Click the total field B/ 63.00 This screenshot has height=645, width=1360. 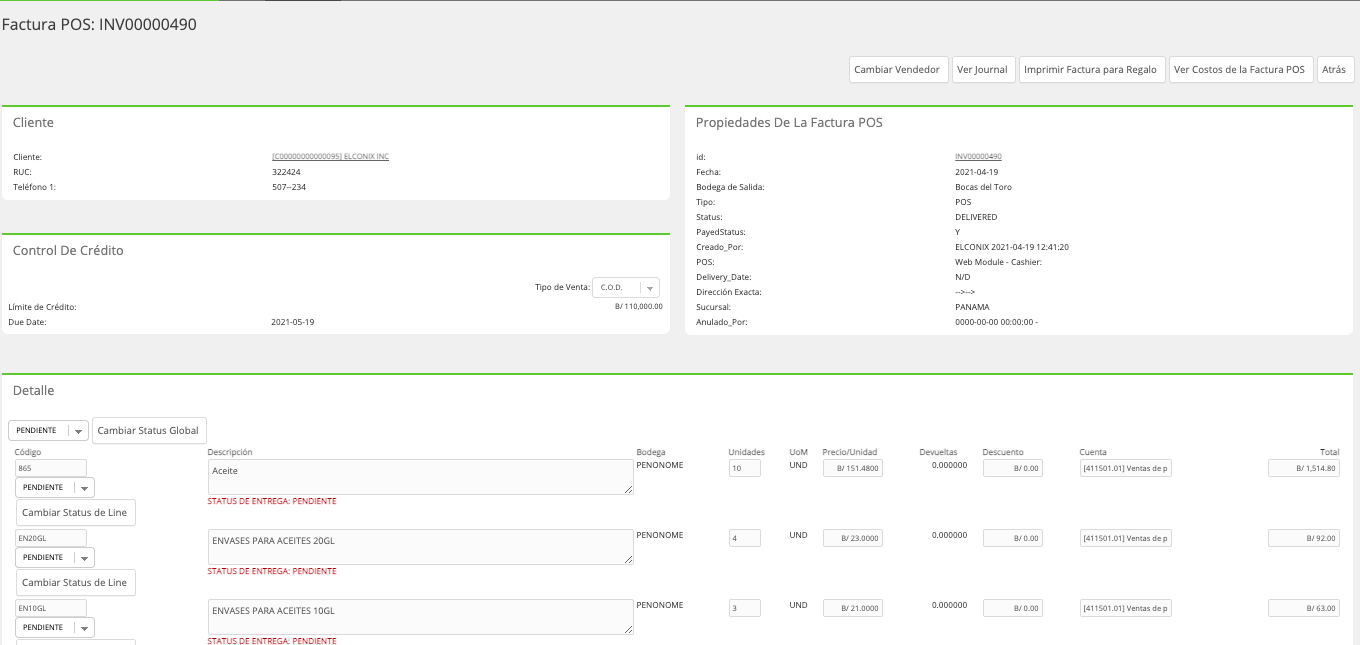pos(1304,608)
